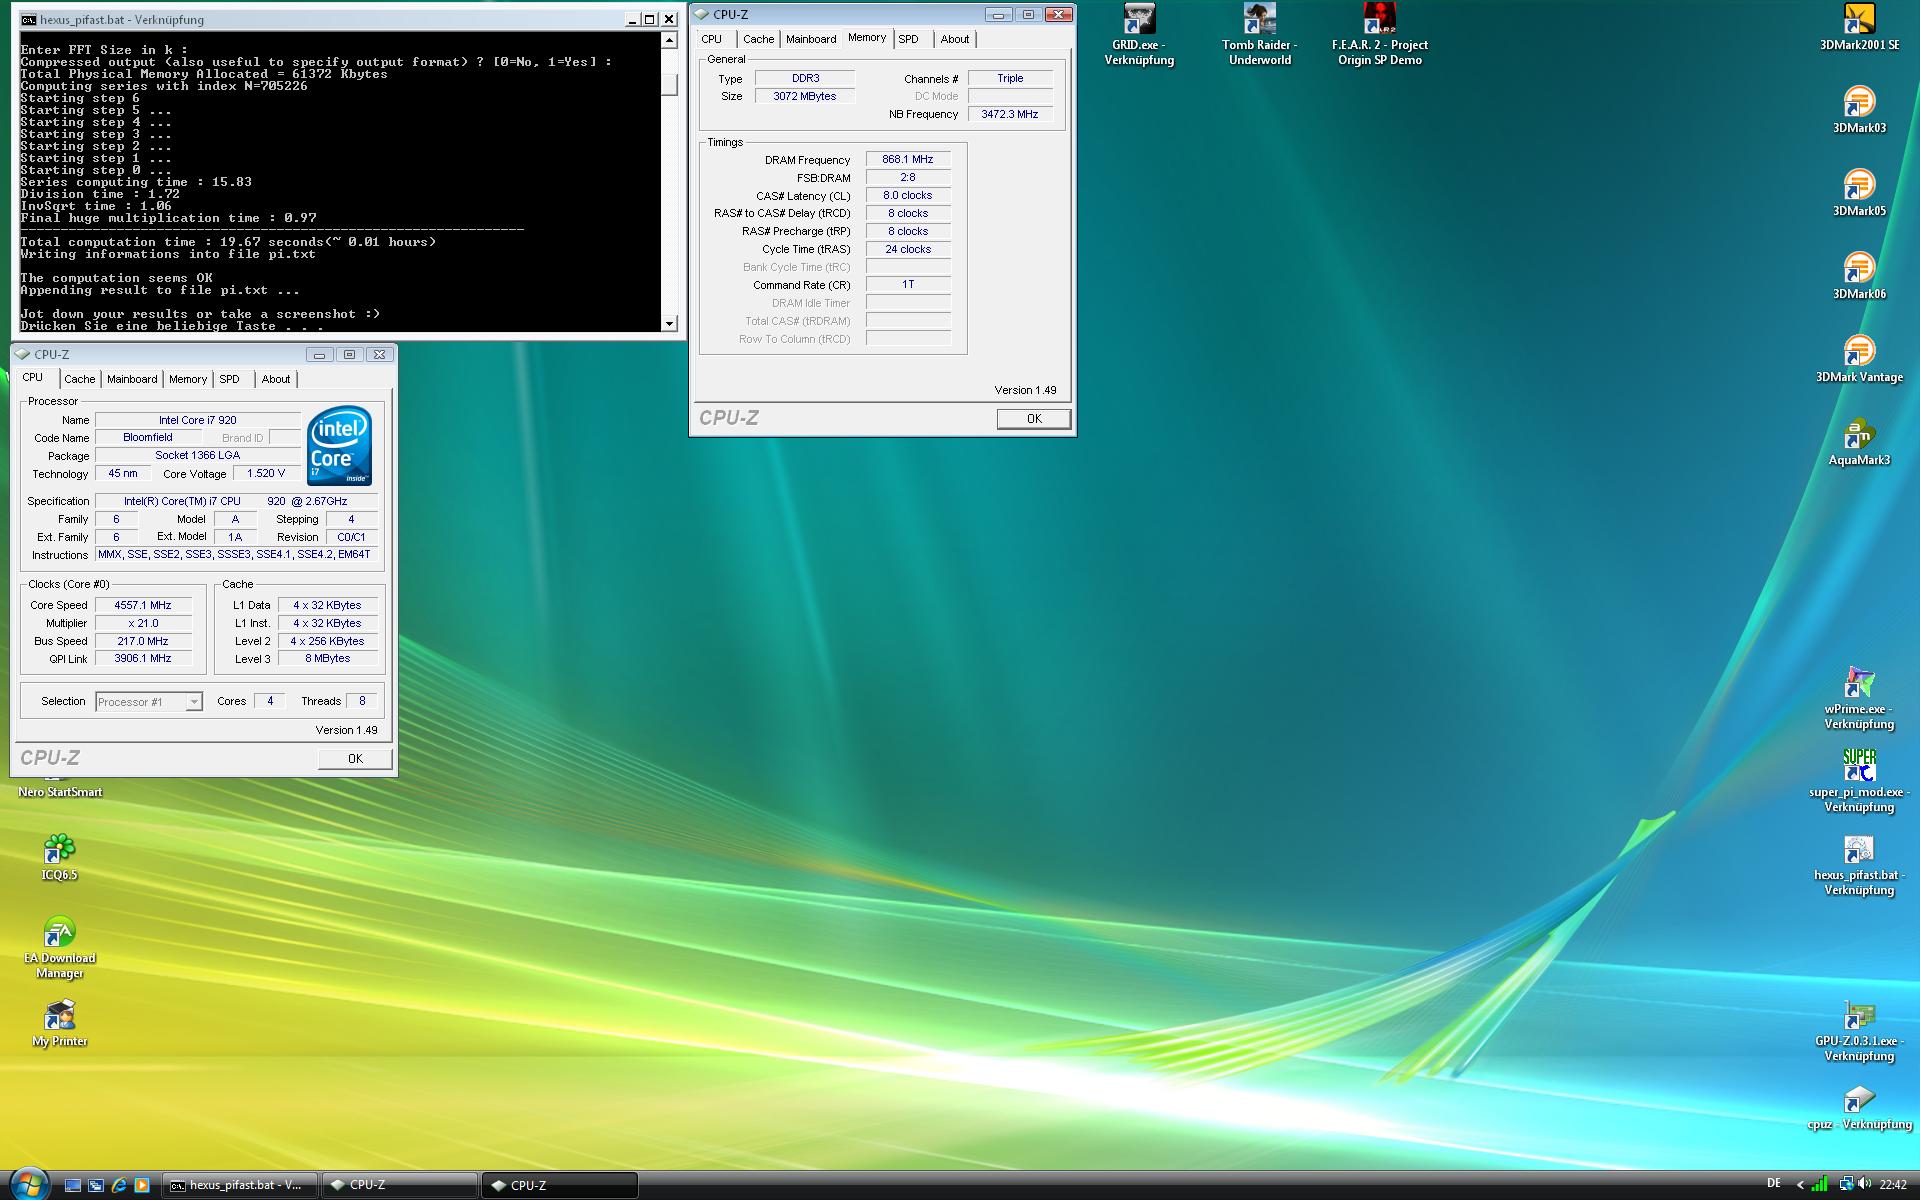Click network signal tray icon
The image size is (1920, 1200).
1820,1185
